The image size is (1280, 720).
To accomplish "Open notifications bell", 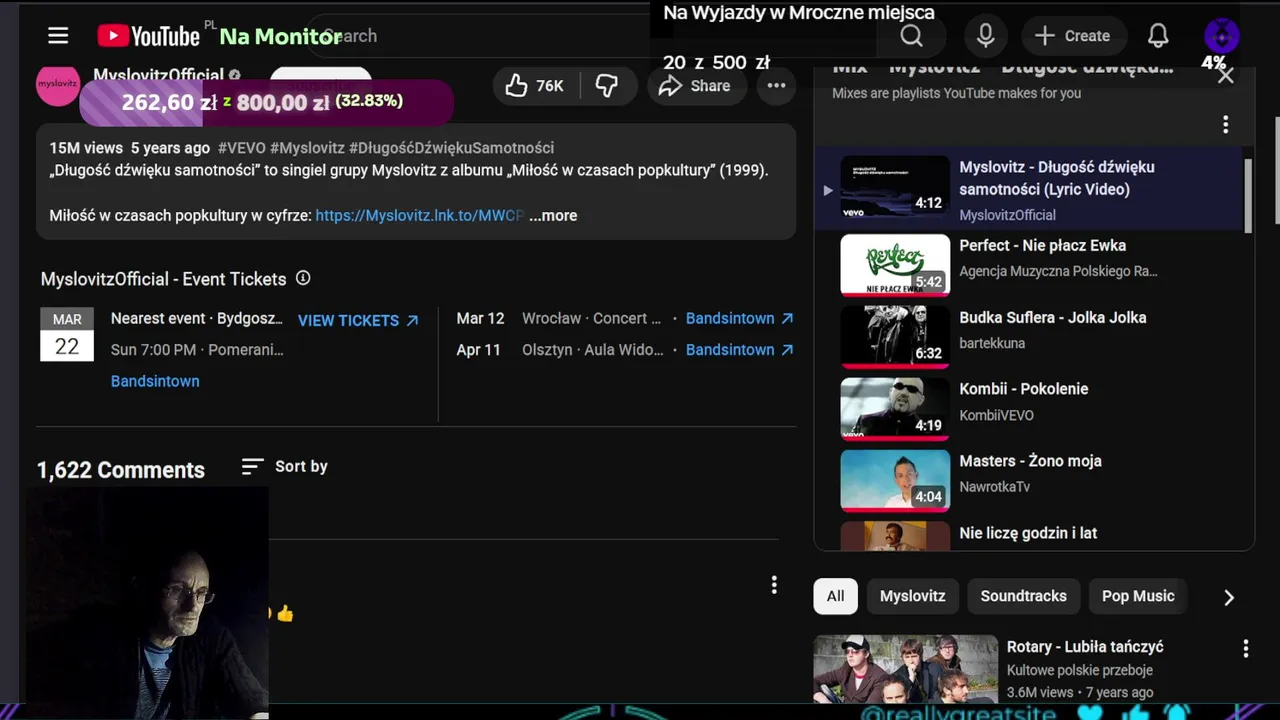I will pos(1158,36).
